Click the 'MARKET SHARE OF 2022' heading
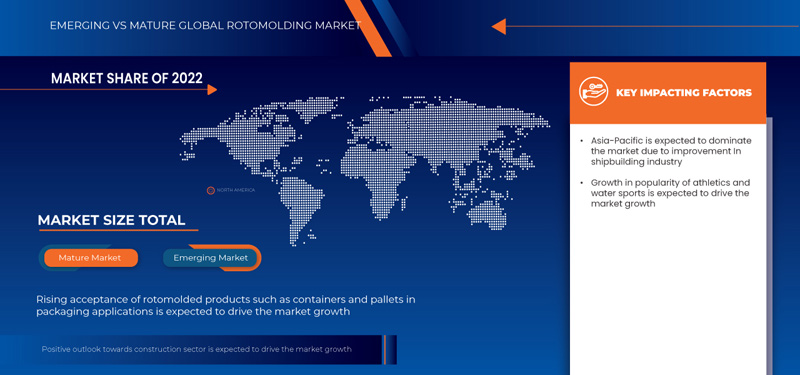800x375 pixels. click(127, 78)
